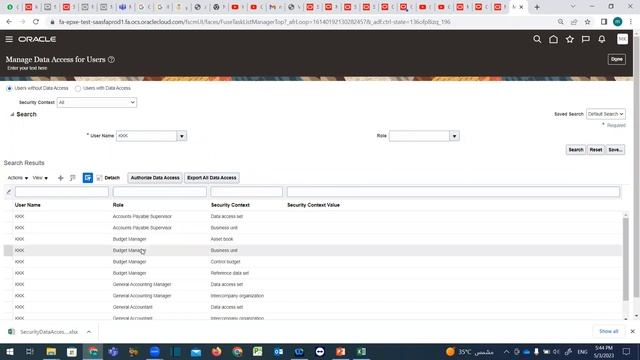
Task: Open the browser share icon
Action: pyautogui.click(x=574, y=22)
